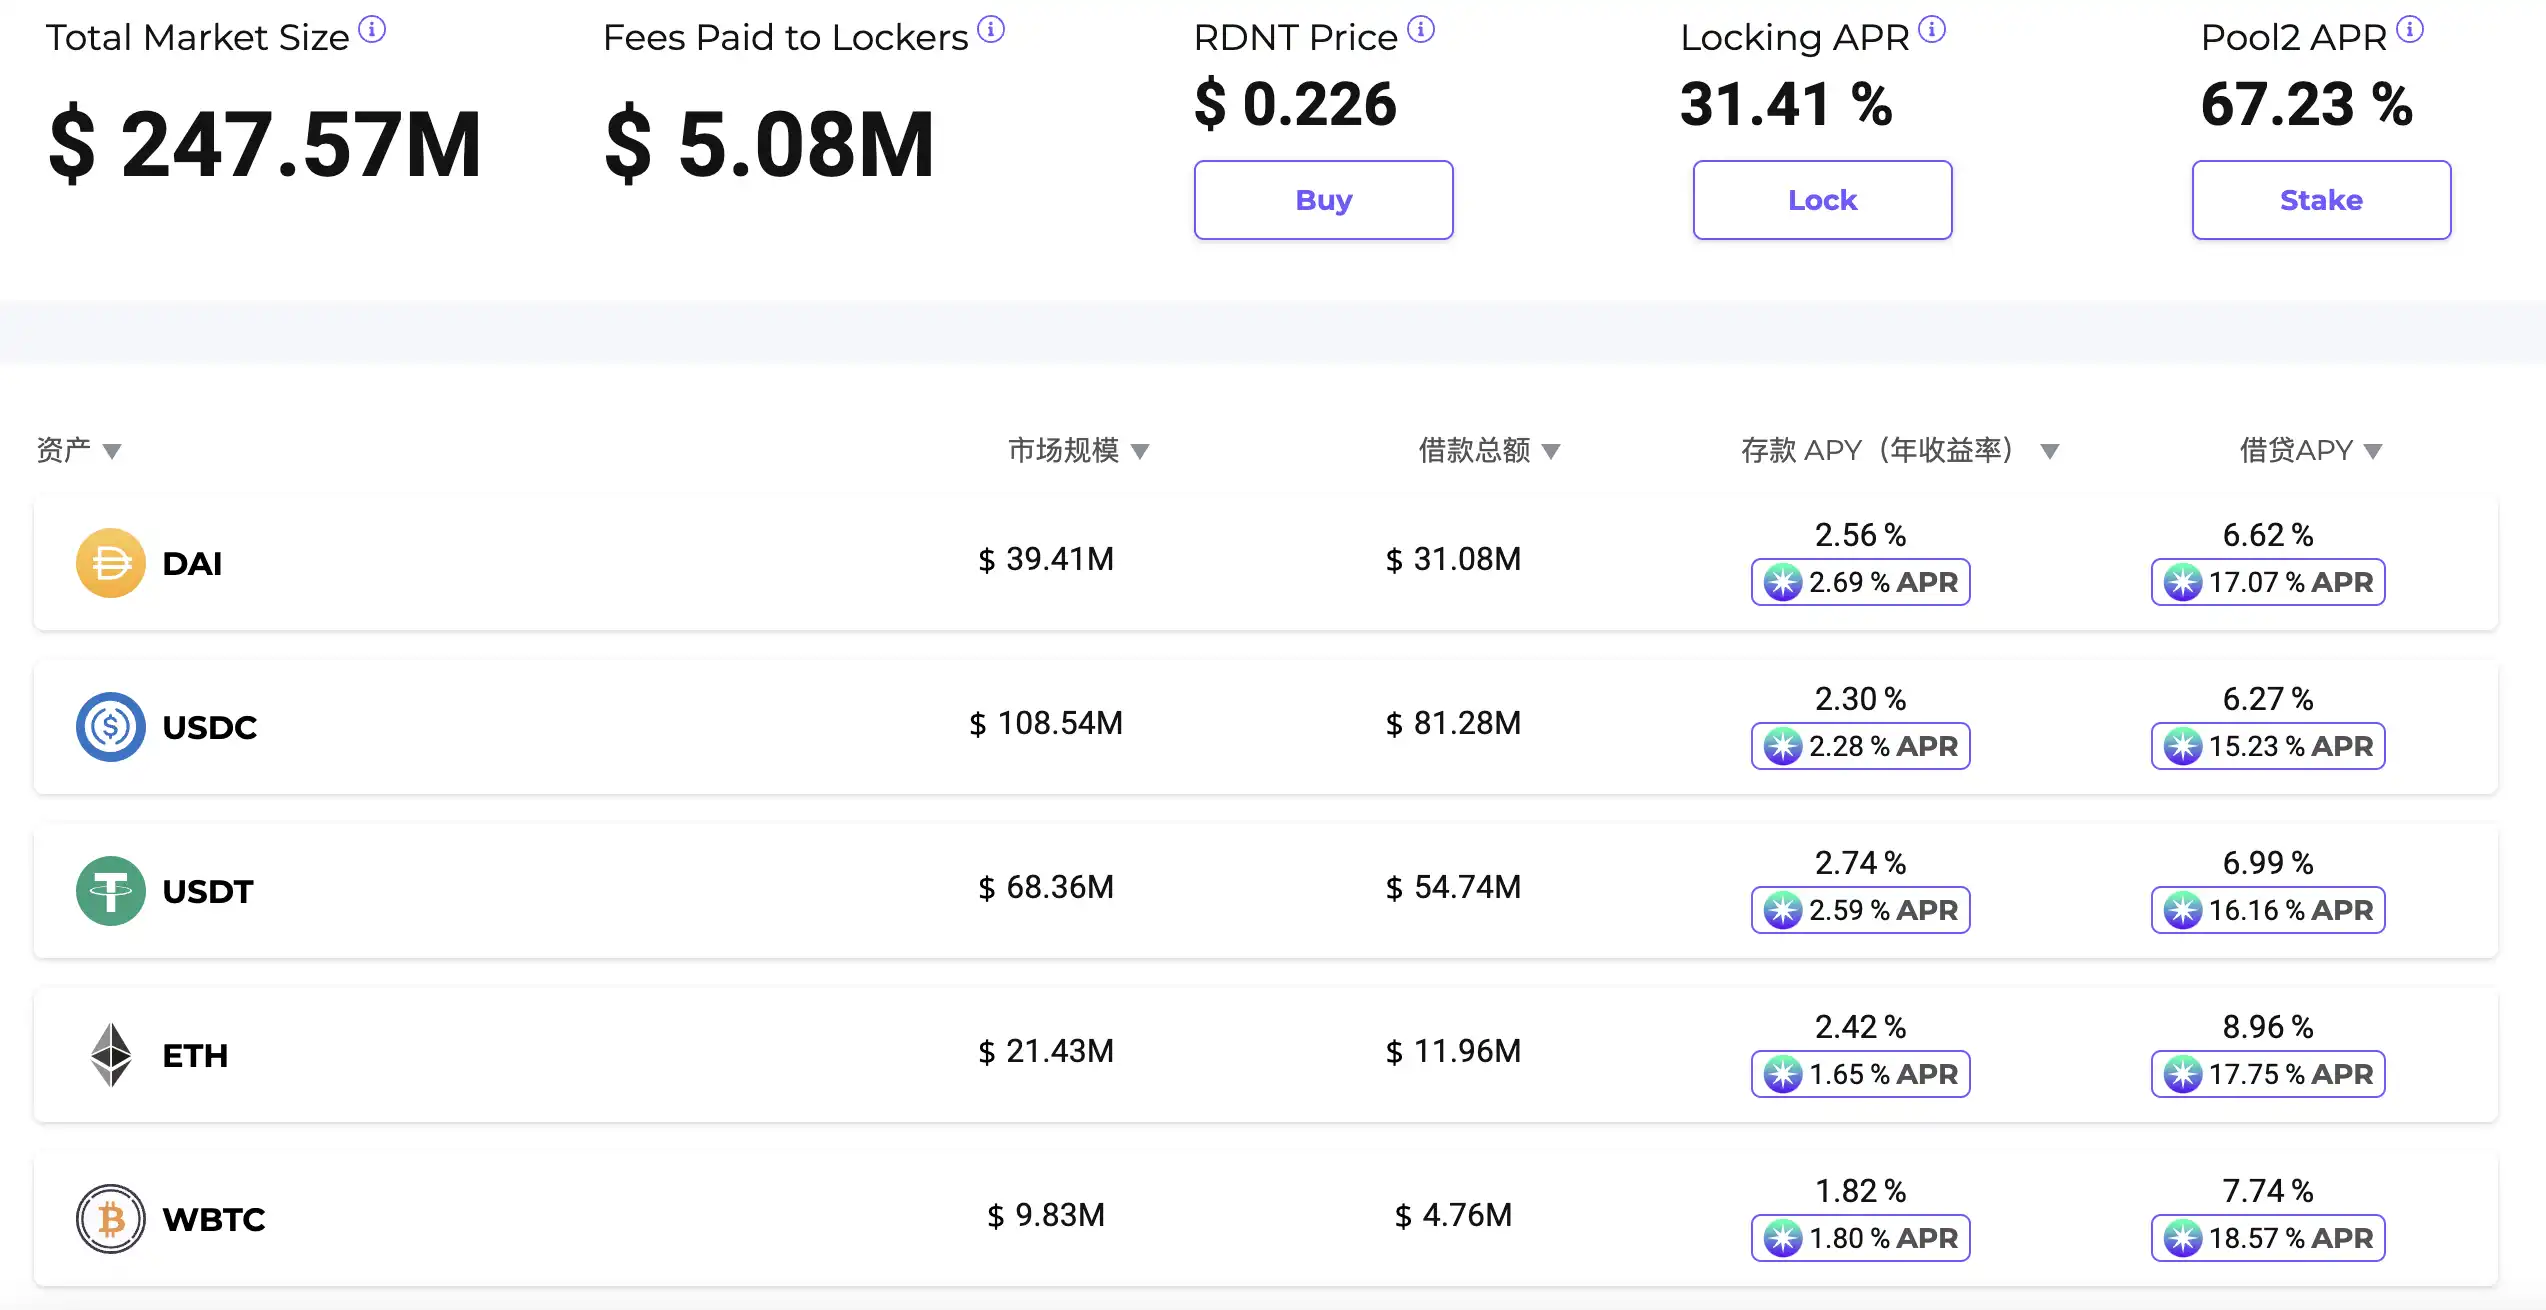
Task: Click RDNT reward icon in USDC deposit APR badge
Action: [x=1783, y=746]
